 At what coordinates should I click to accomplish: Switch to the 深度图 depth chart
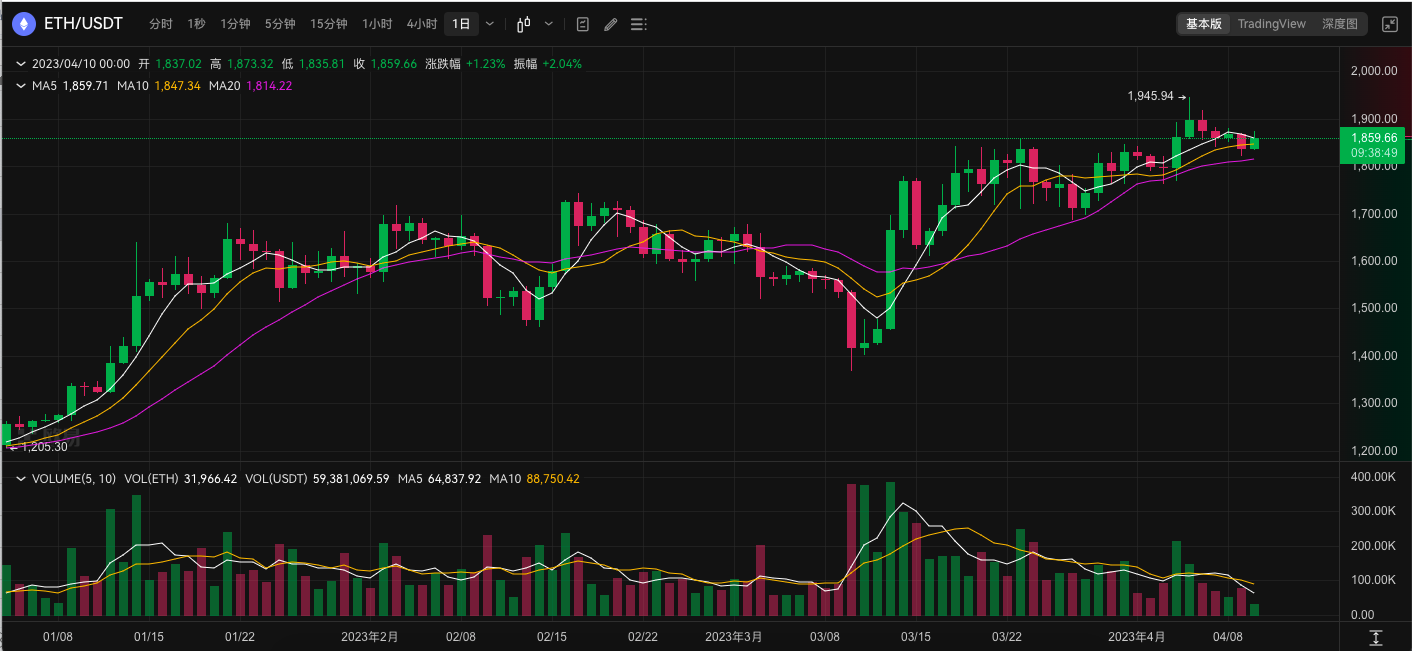click(x=1339, y=24)
